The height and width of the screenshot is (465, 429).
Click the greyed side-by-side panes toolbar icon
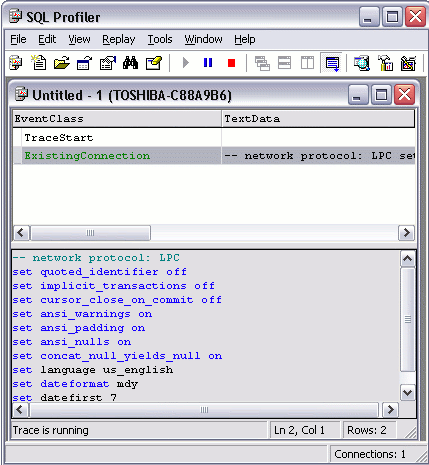(307, 63)
